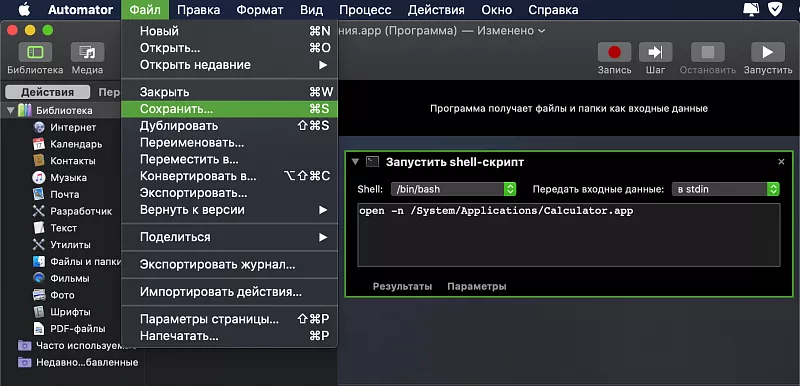Choose Переименовать… menu item

click(229, 143)
